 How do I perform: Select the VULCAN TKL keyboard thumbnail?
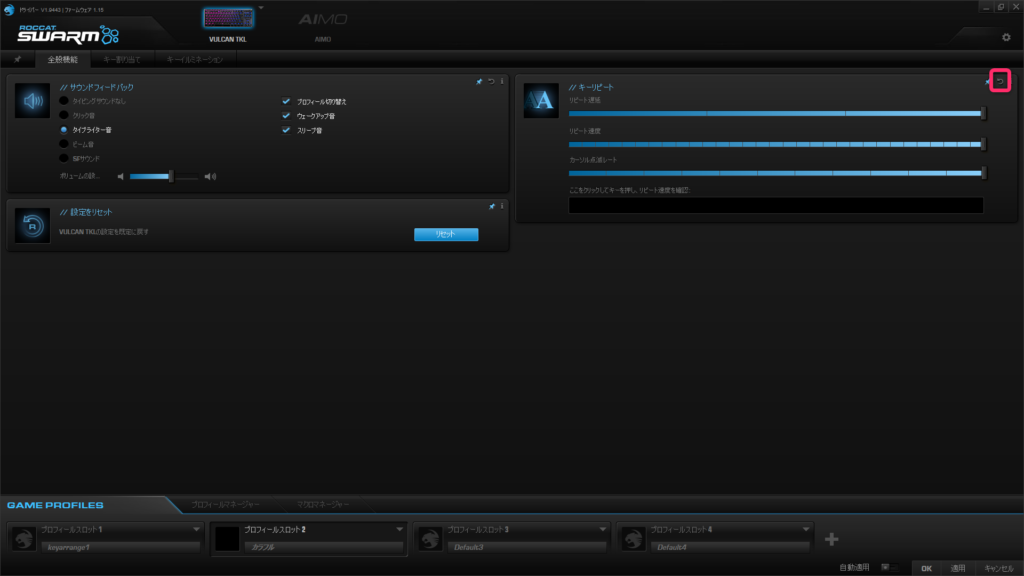pos(228,18)
